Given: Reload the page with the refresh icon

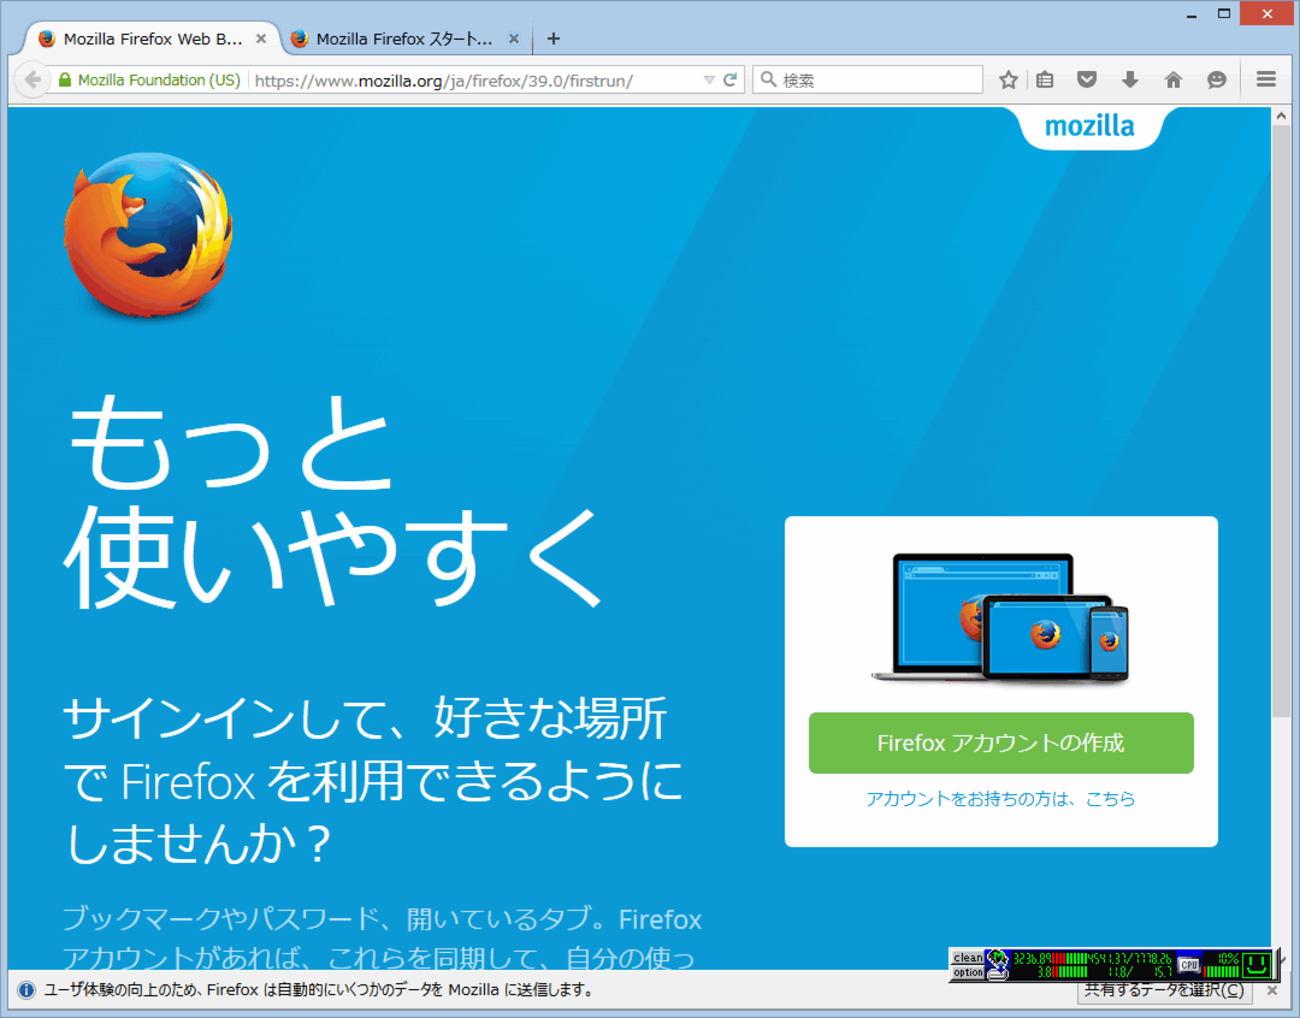Looking at the screenshot, I should [730, 80].
